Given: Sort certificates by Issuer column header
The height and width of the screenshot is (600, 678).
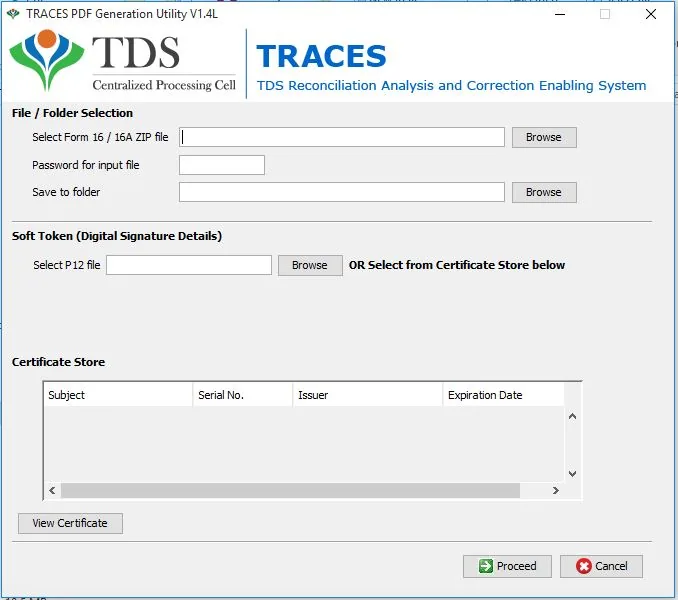Looking at the screenshot, I should [x=368, y=395].
